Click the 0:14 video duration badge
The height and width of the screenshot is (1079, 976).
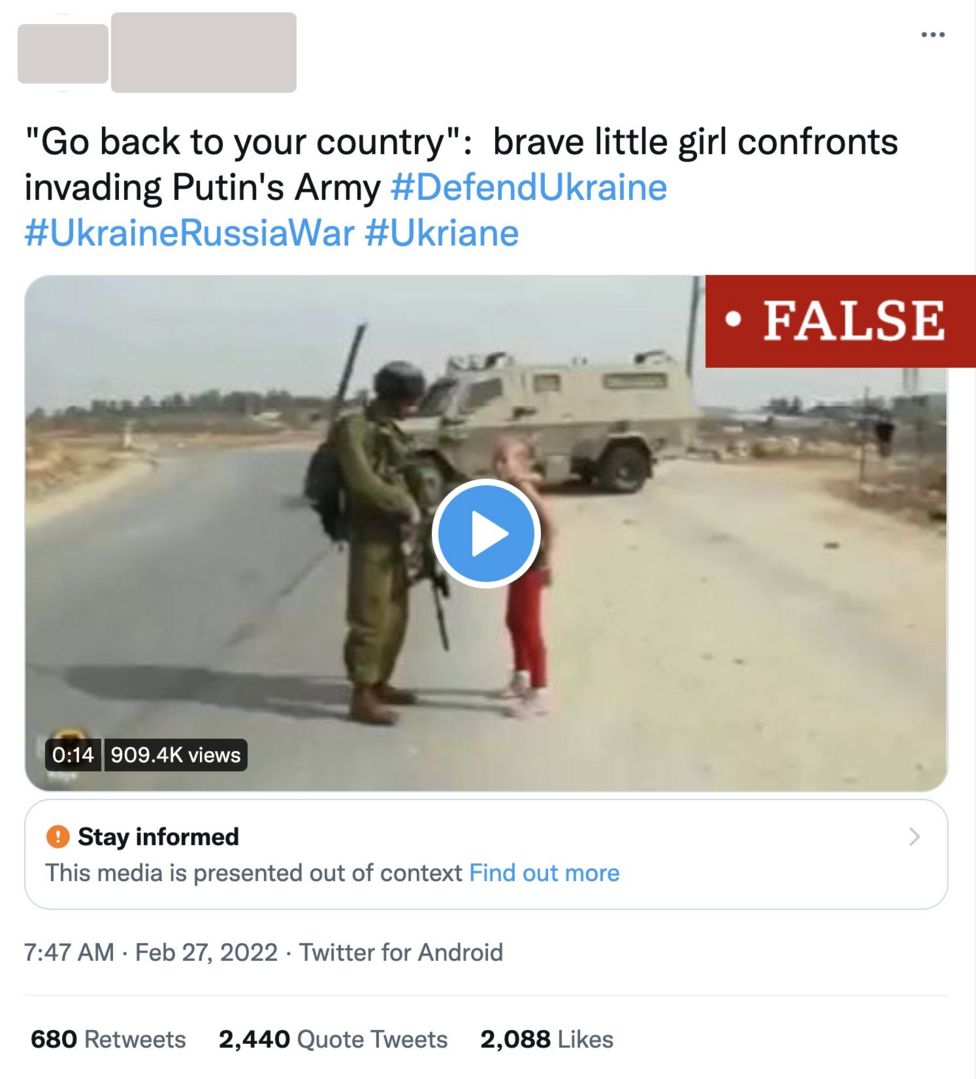72,755
